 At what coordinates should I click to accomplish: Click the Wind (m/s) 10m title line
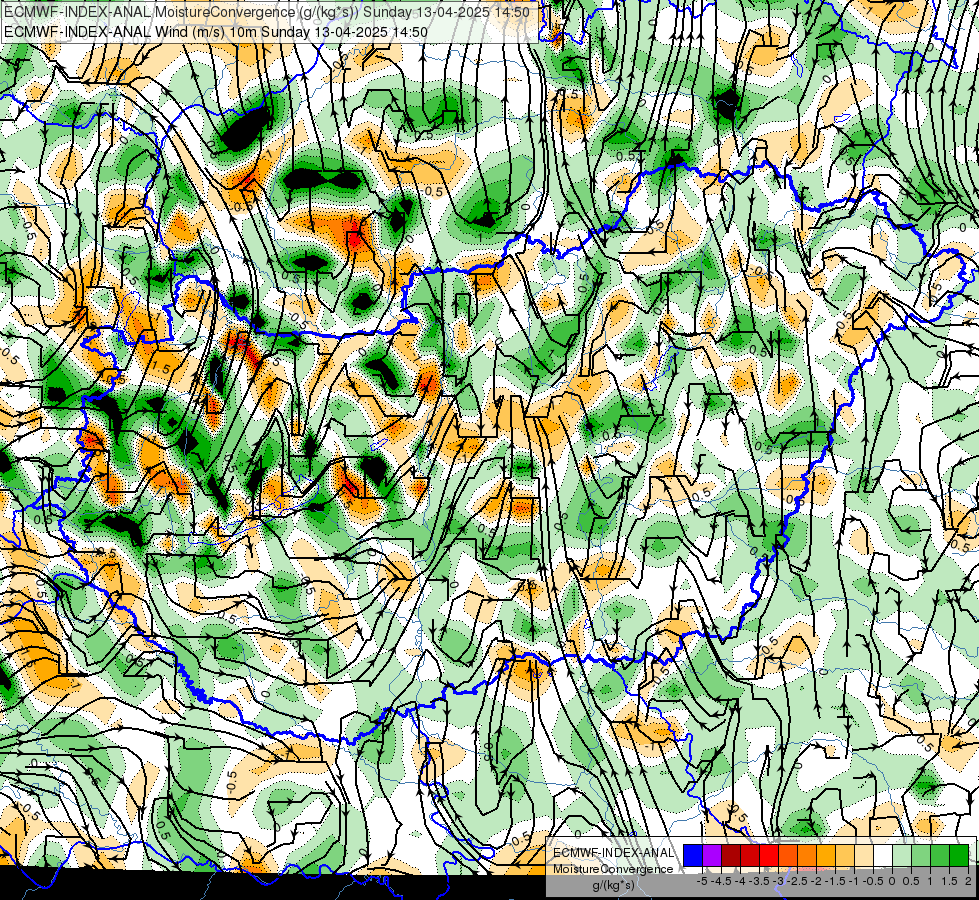coord(215,32)
